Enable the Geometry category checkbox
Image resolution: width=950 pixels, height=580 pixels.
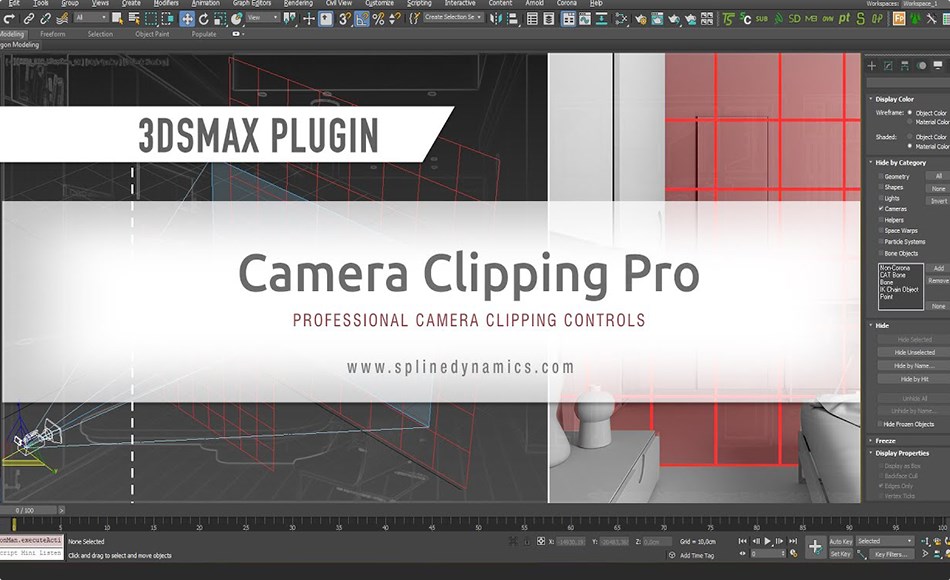[x=881, y=176]
